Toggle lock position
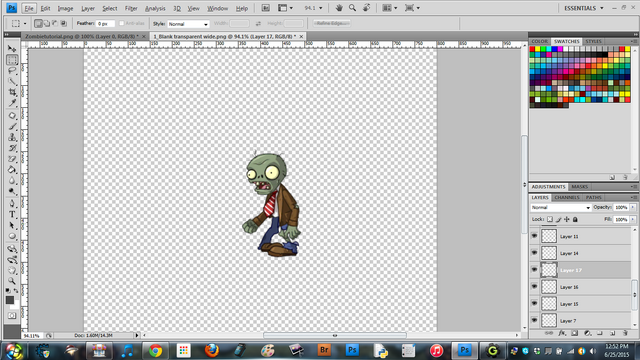 click(567, 219)
